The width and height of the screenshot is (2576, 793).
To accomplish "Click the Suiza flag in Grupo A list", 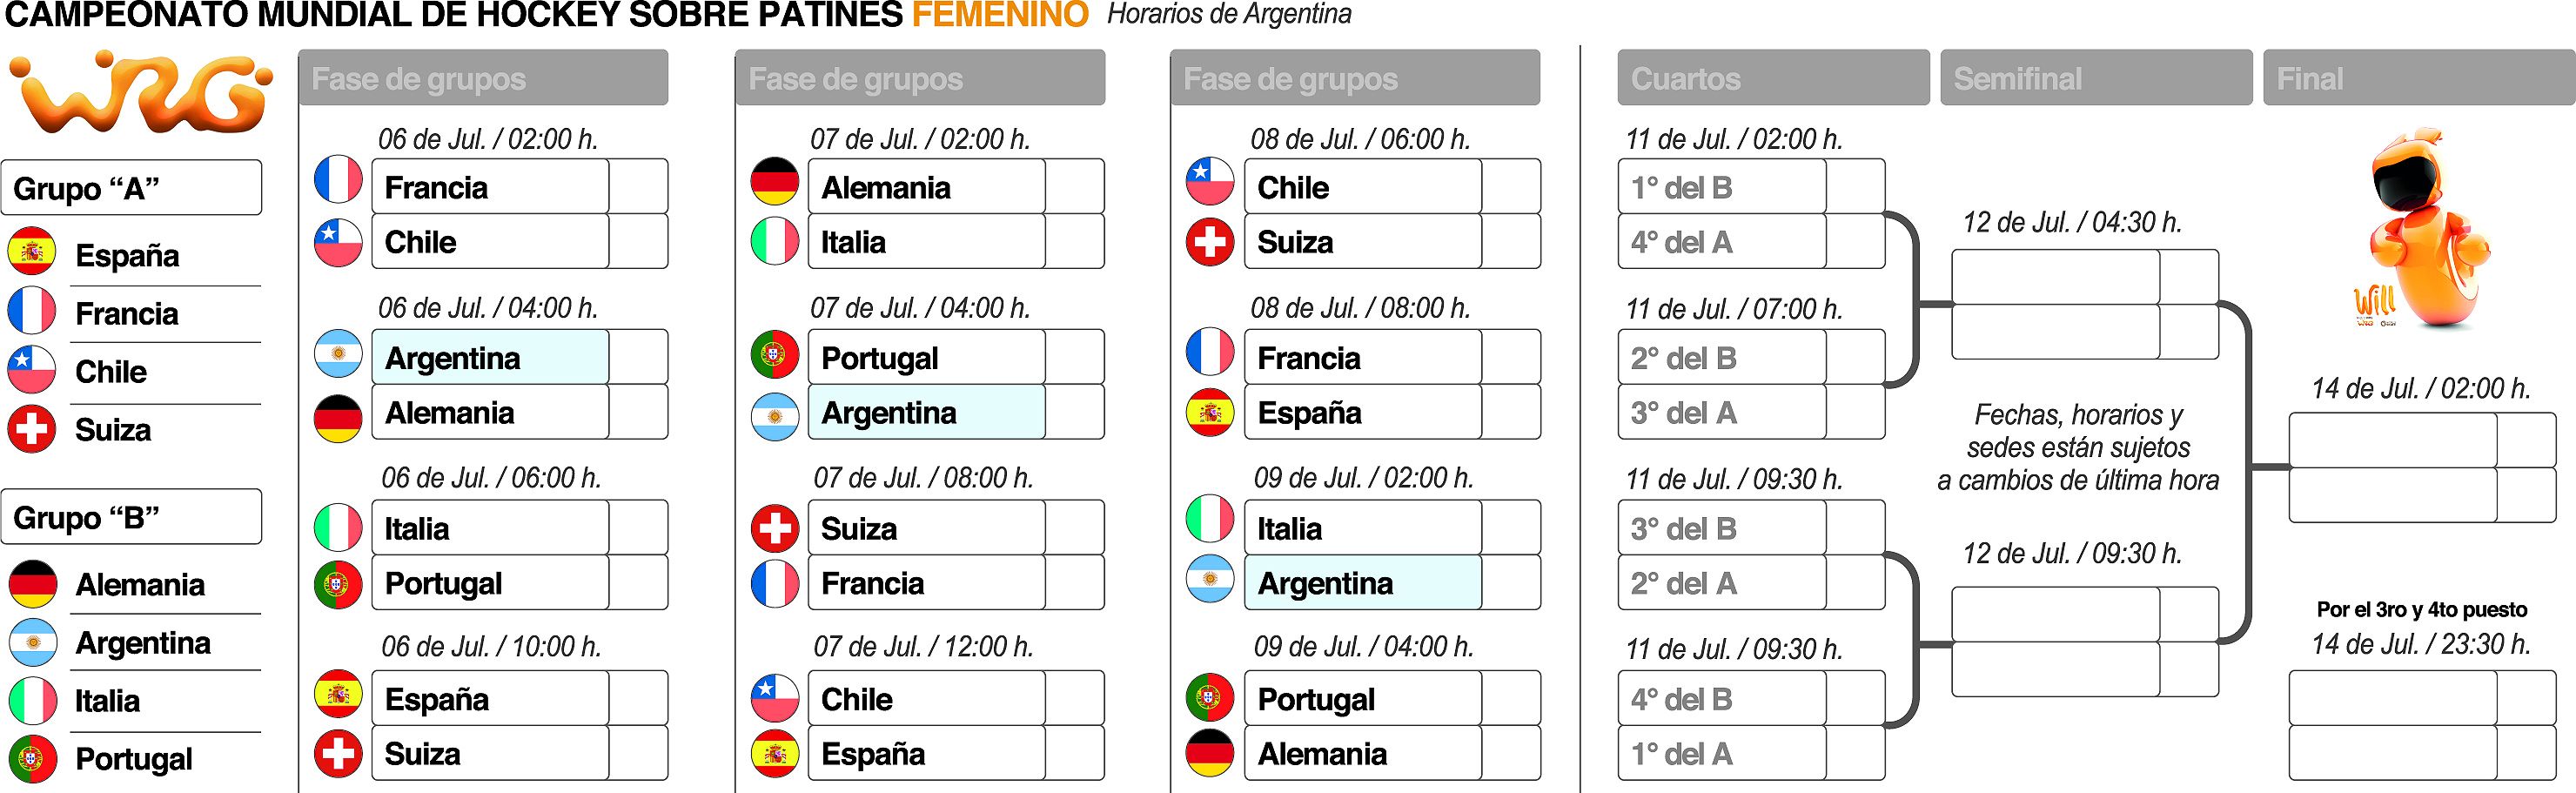I will (x=31, y=429).
